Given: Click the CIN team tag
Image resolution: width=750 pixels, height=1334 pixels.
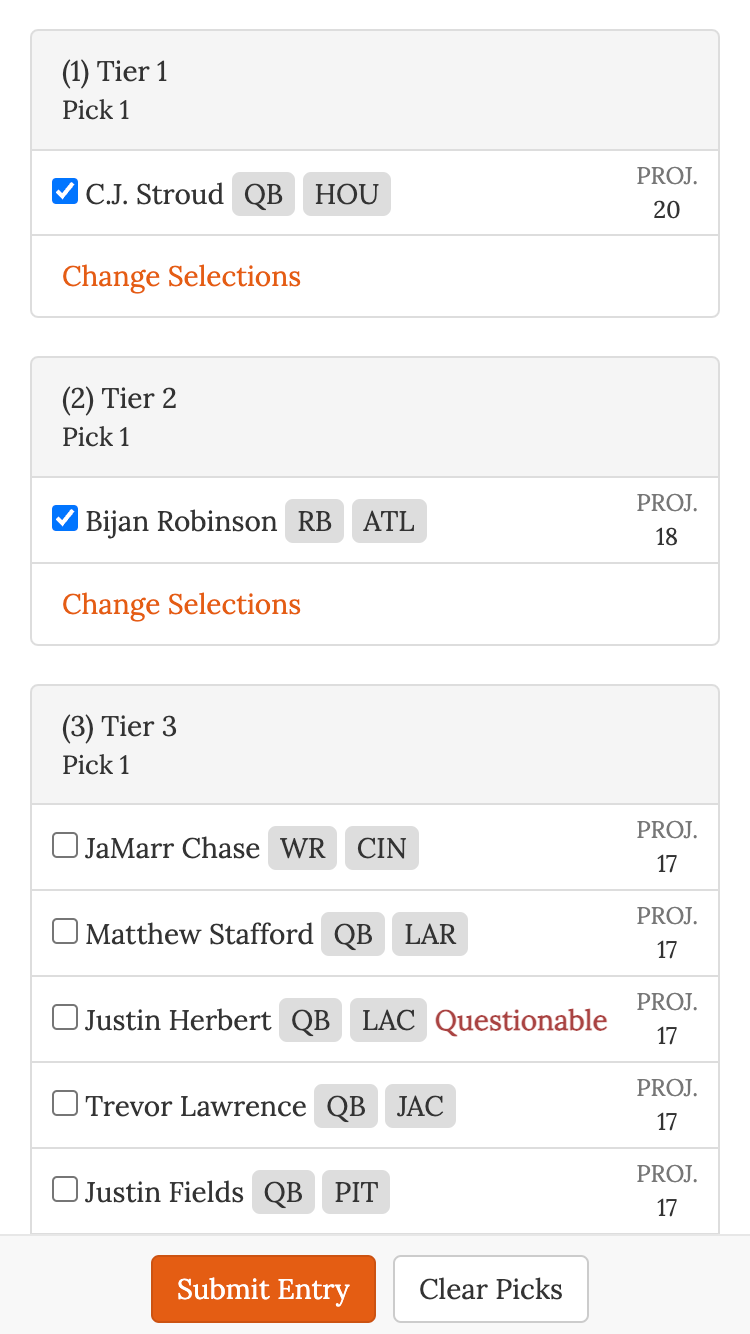Looking at the screenshot, I should tap(382, 849).
